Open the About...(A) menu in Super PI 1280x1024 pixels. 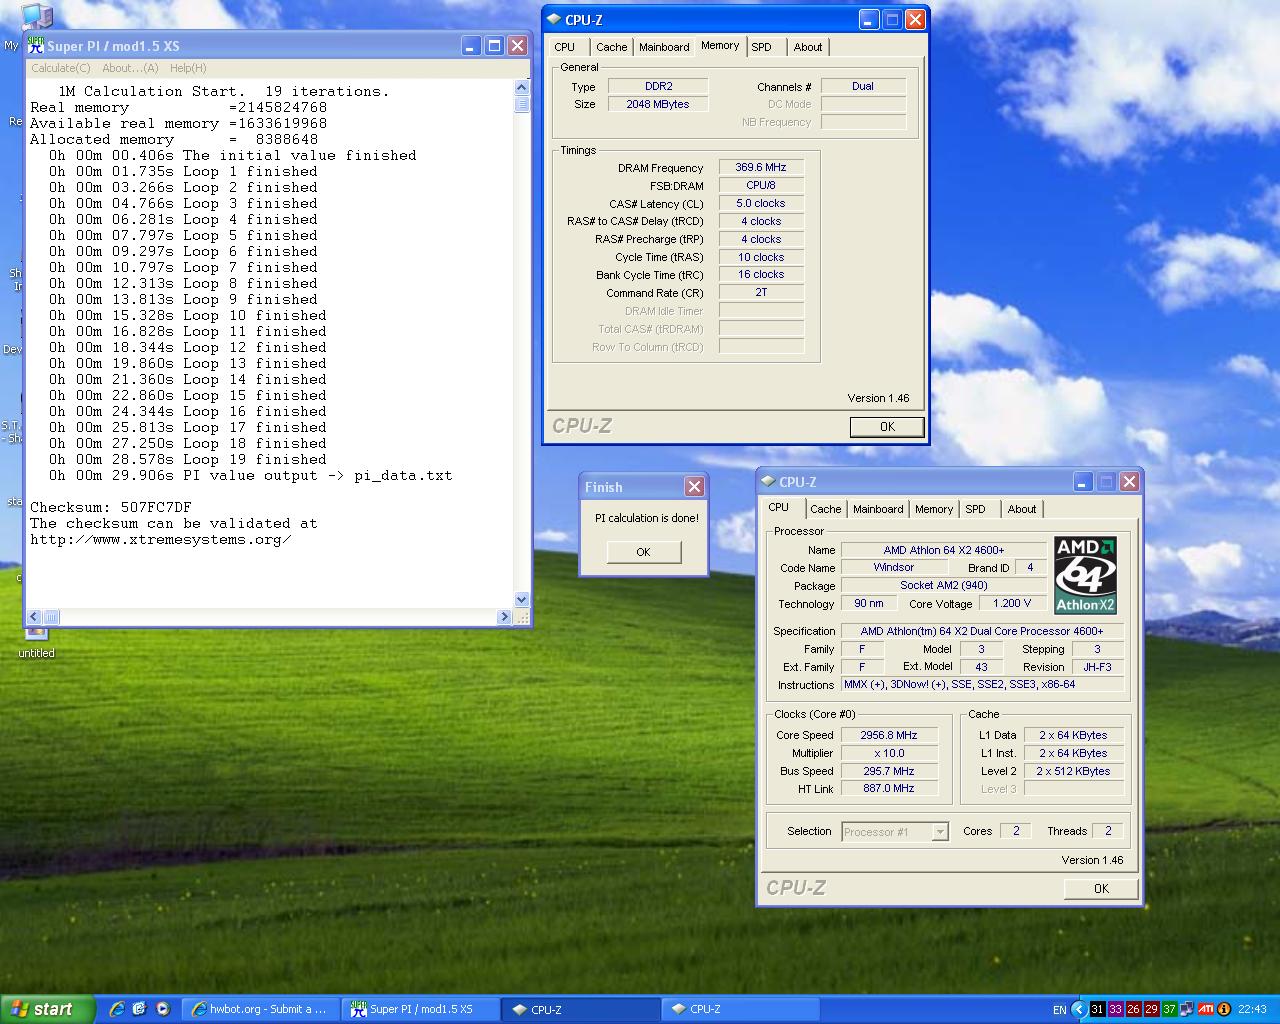click(130, 68)
